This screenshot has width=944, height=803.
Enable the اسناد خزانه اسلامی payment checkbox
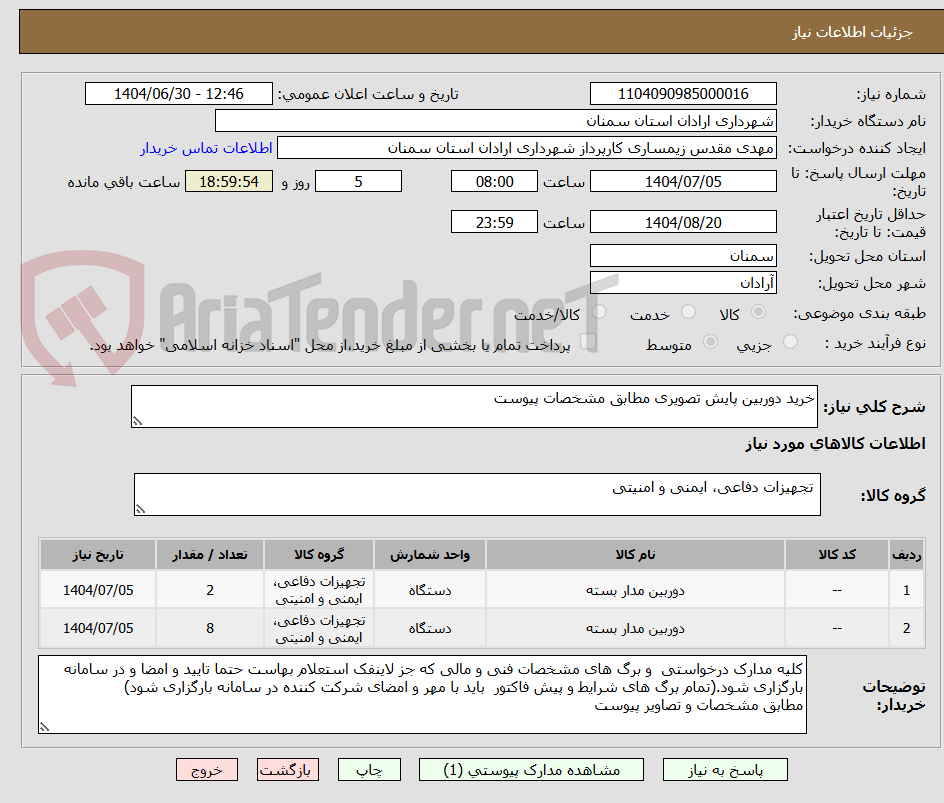[x=590, y=339]
